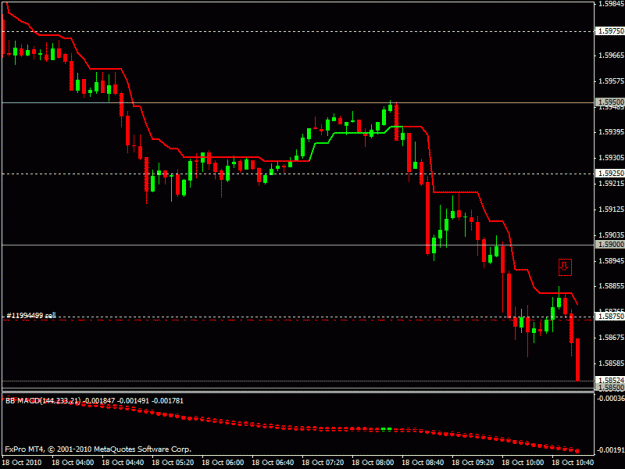Click the '18 Oct 10:40' time label
This screenshot has width=625, height=469.
tap(573, 462)
